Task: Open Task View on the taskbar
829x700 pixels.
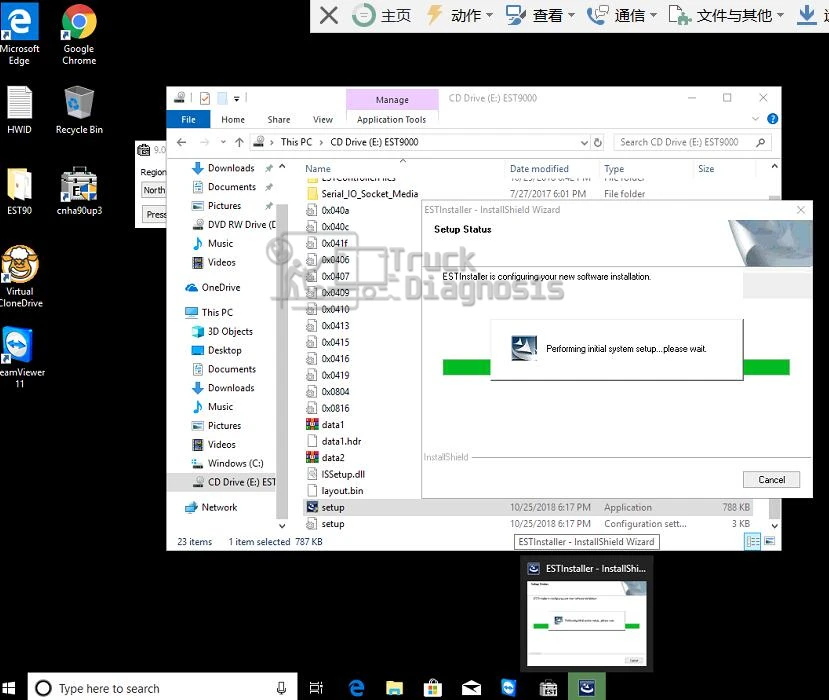Action: [x=316, y=688]
